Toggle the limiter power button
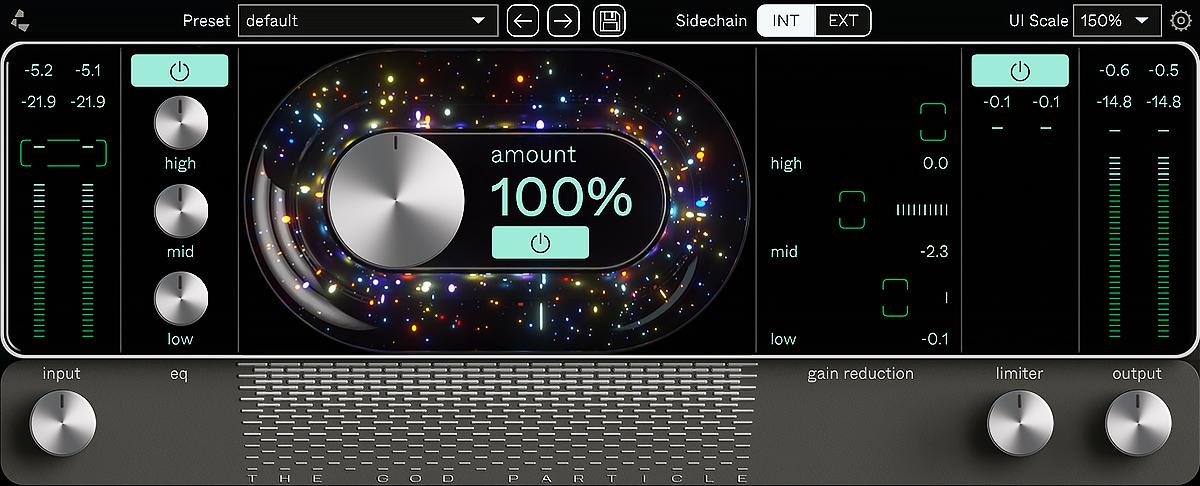 click(x=1020, y=71)
